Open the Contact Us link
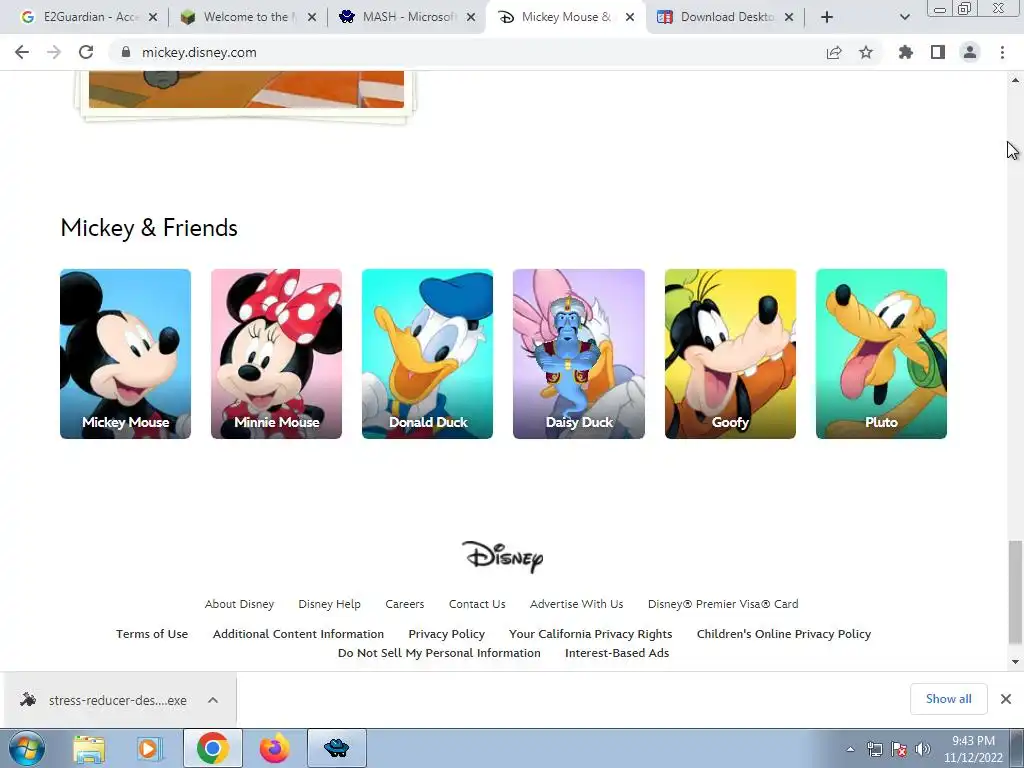Viewport: 1024px width, 768px height. pyautogui.click(x=477, y=604)
